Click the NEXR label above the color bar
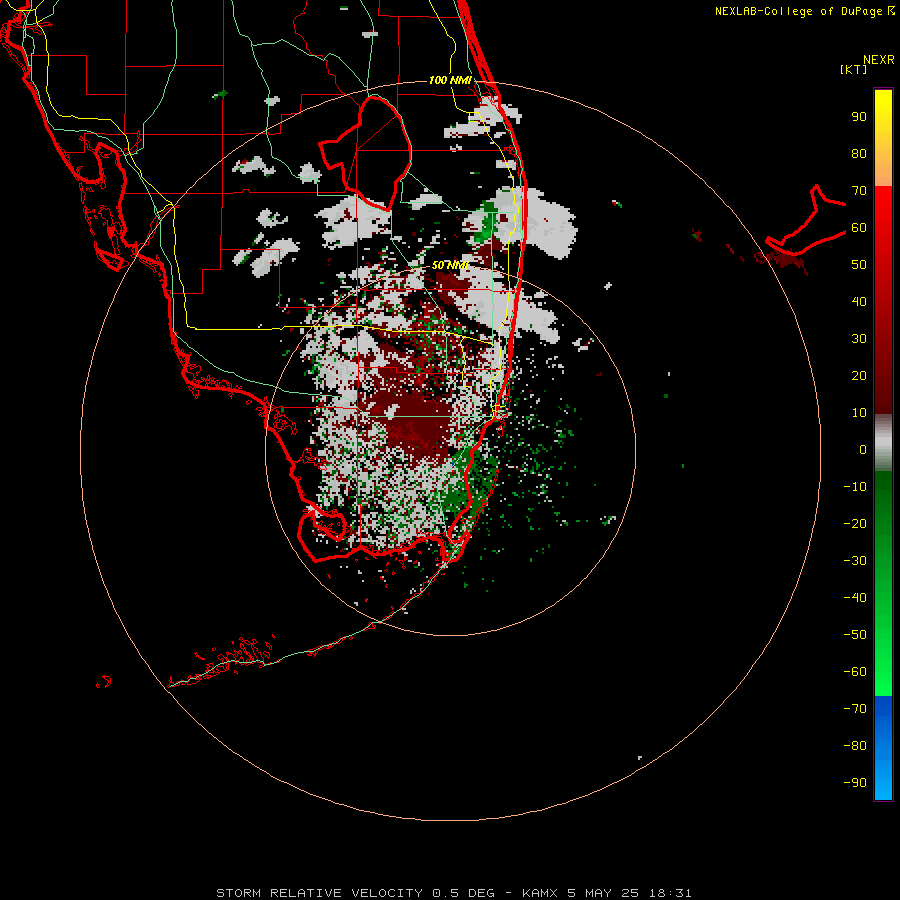The width and height of the screenshot is (900, 900). [879, 60]
